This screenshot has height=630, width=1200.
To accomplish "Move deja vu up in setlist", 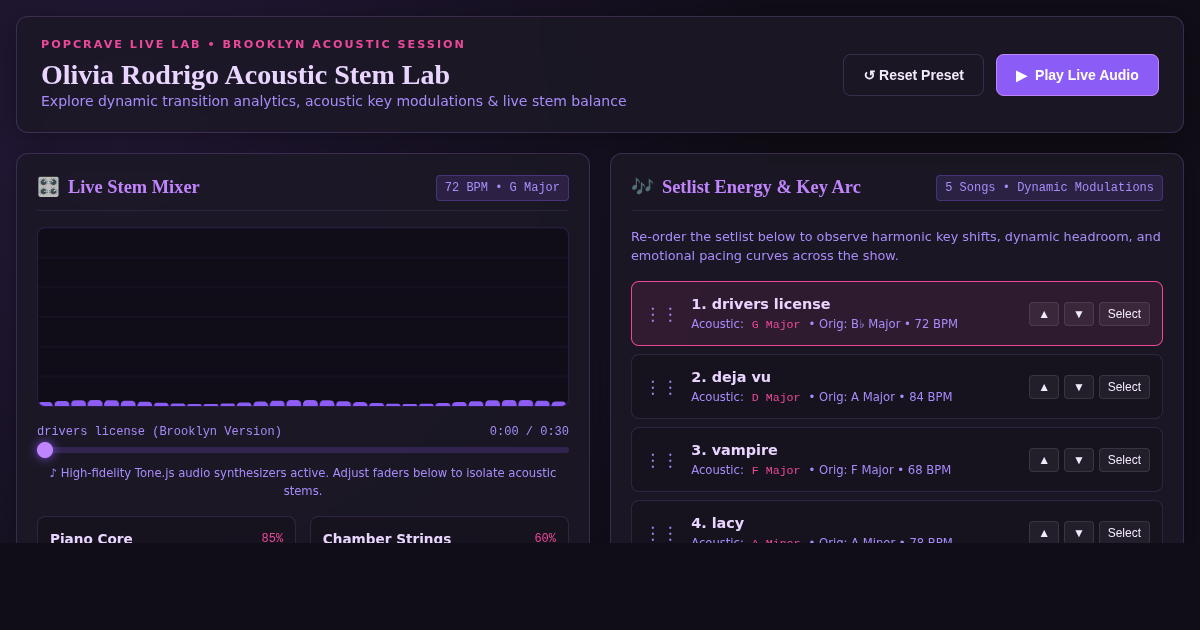I will (1044, 387).
